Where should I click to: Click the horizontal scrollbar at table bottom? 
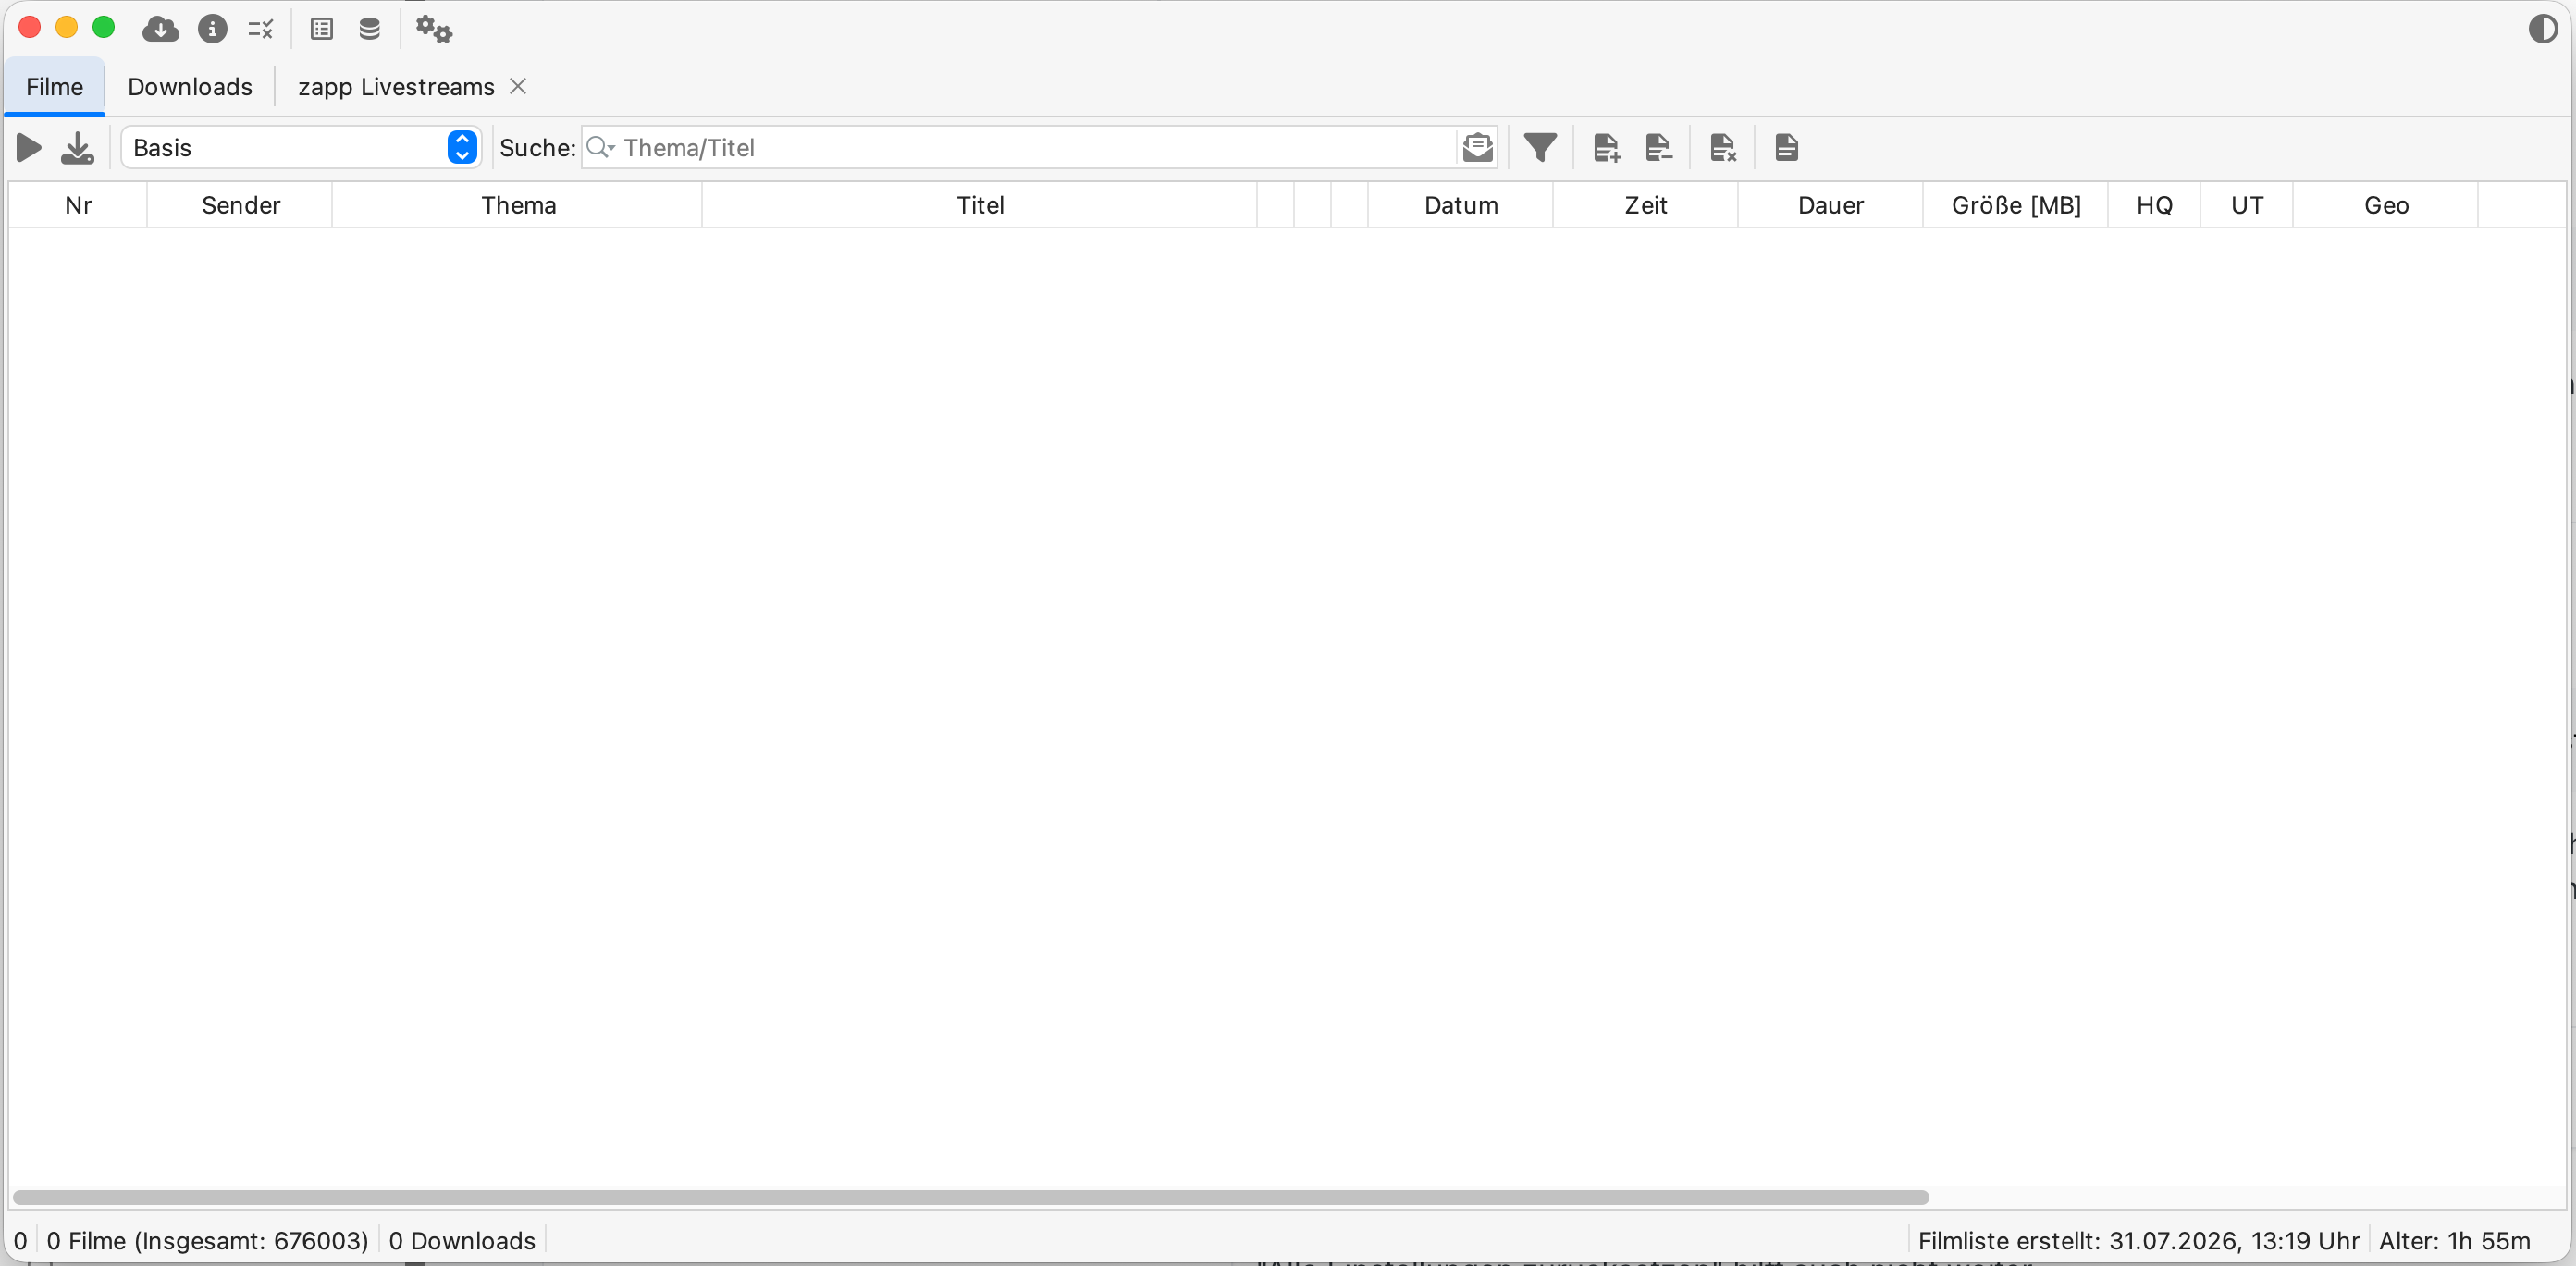pyautogui.click(x=970, y=1197)
